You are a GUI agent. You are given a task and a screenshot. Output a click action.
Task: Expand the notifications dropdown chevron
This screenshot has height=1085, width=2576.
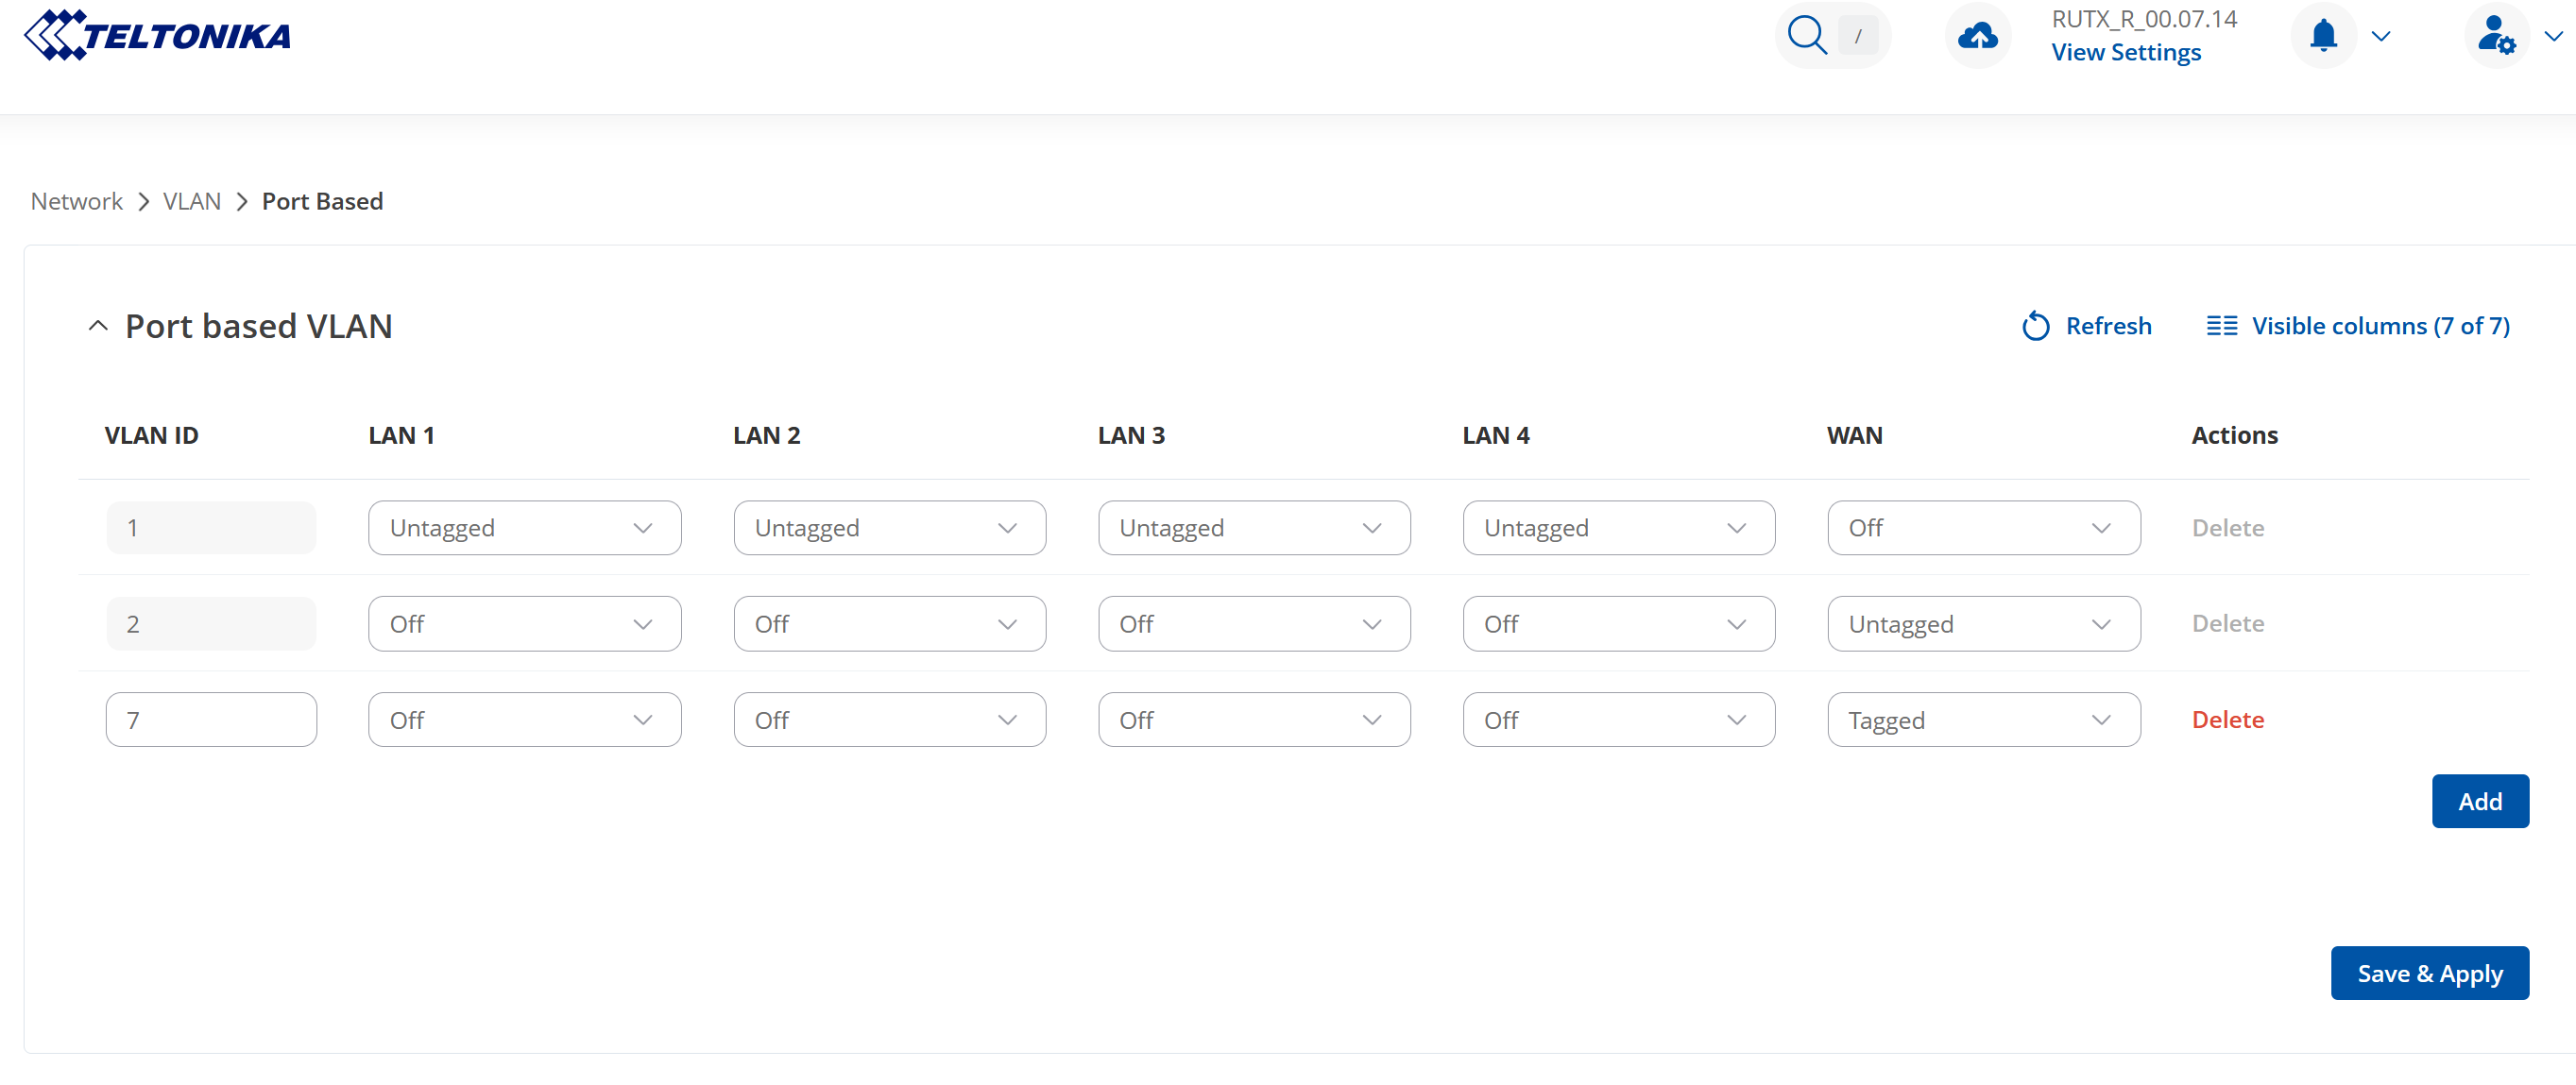pyautogui.click(x=2381, y=36)
